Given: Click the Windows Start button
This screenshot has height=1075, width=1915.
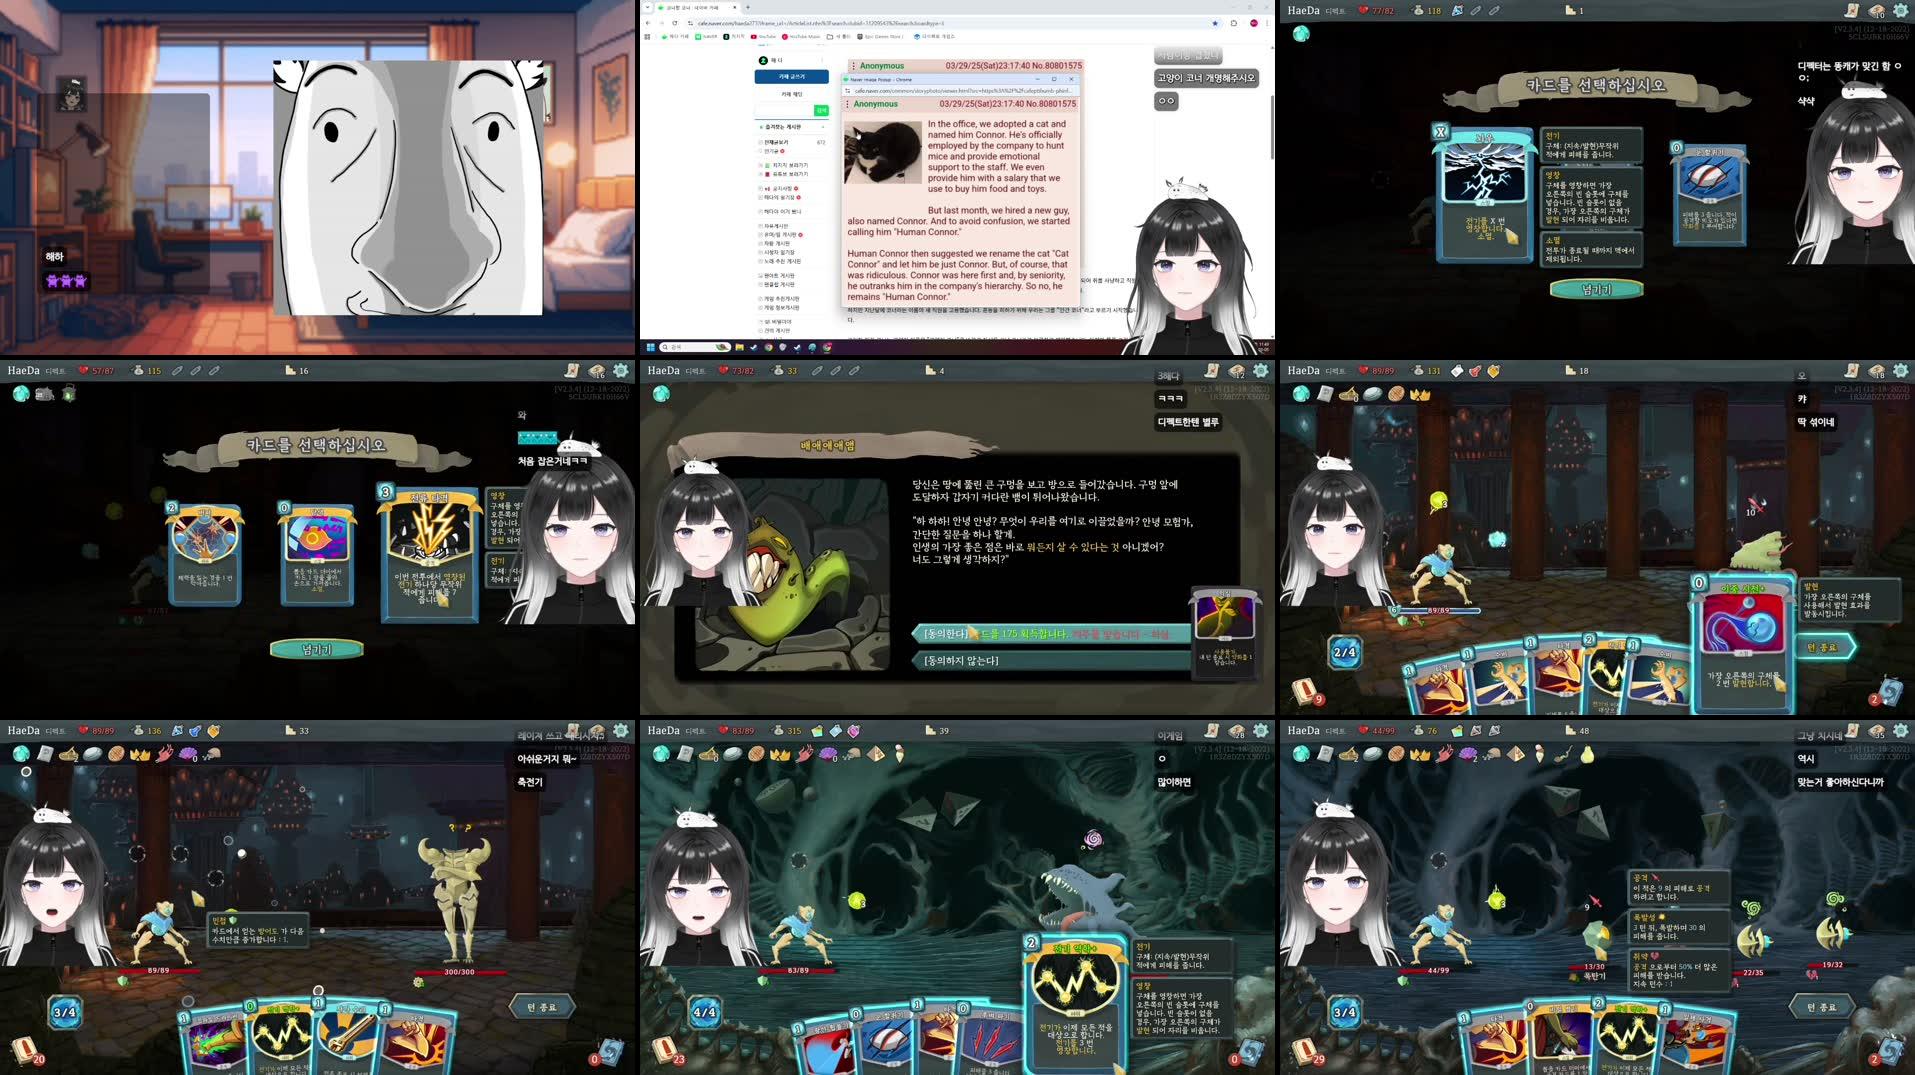Looking at the screenshot, I should click(650, 347).
